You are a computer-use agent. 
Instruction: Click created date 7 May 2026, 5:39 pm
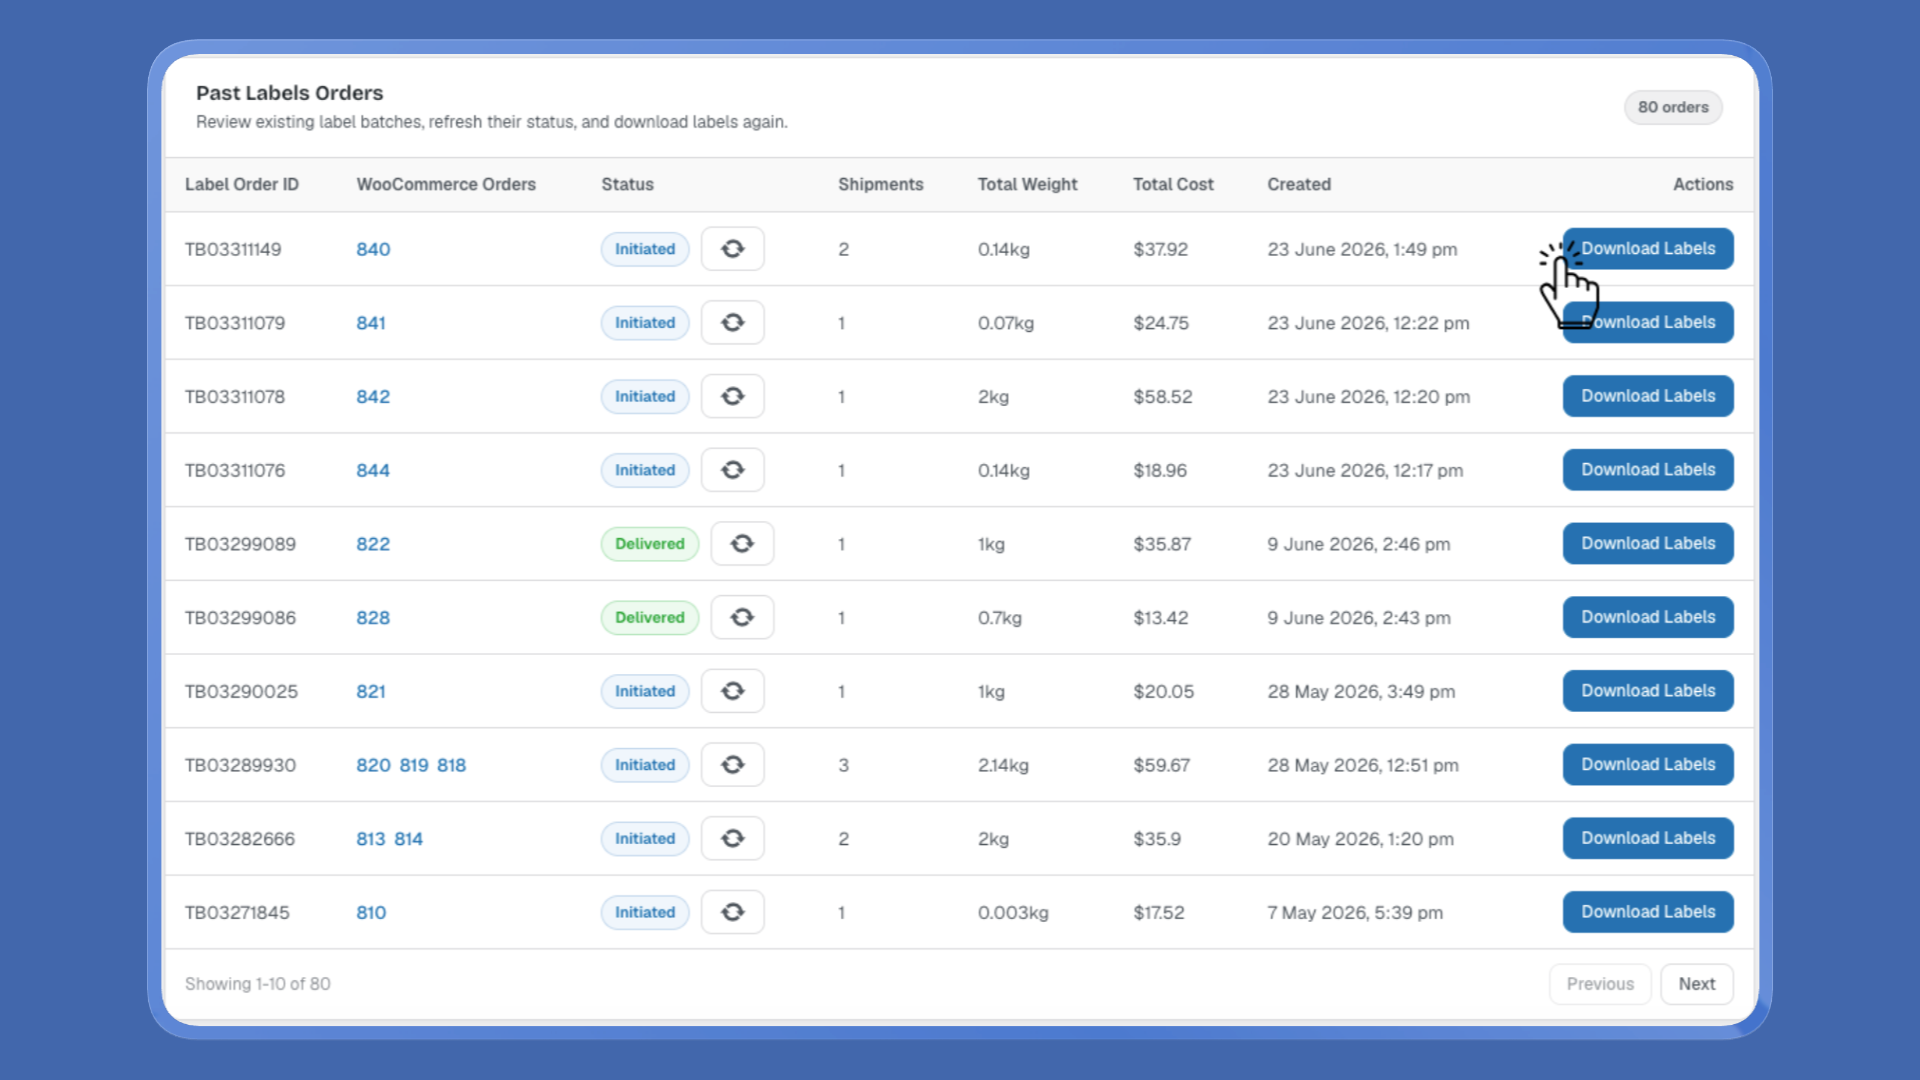1355,912
